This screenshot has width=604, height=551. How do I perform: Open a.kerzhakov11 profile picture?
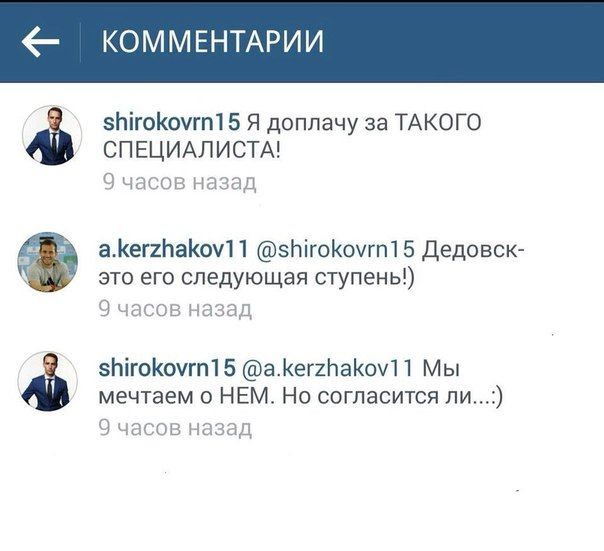coord(48,262)
